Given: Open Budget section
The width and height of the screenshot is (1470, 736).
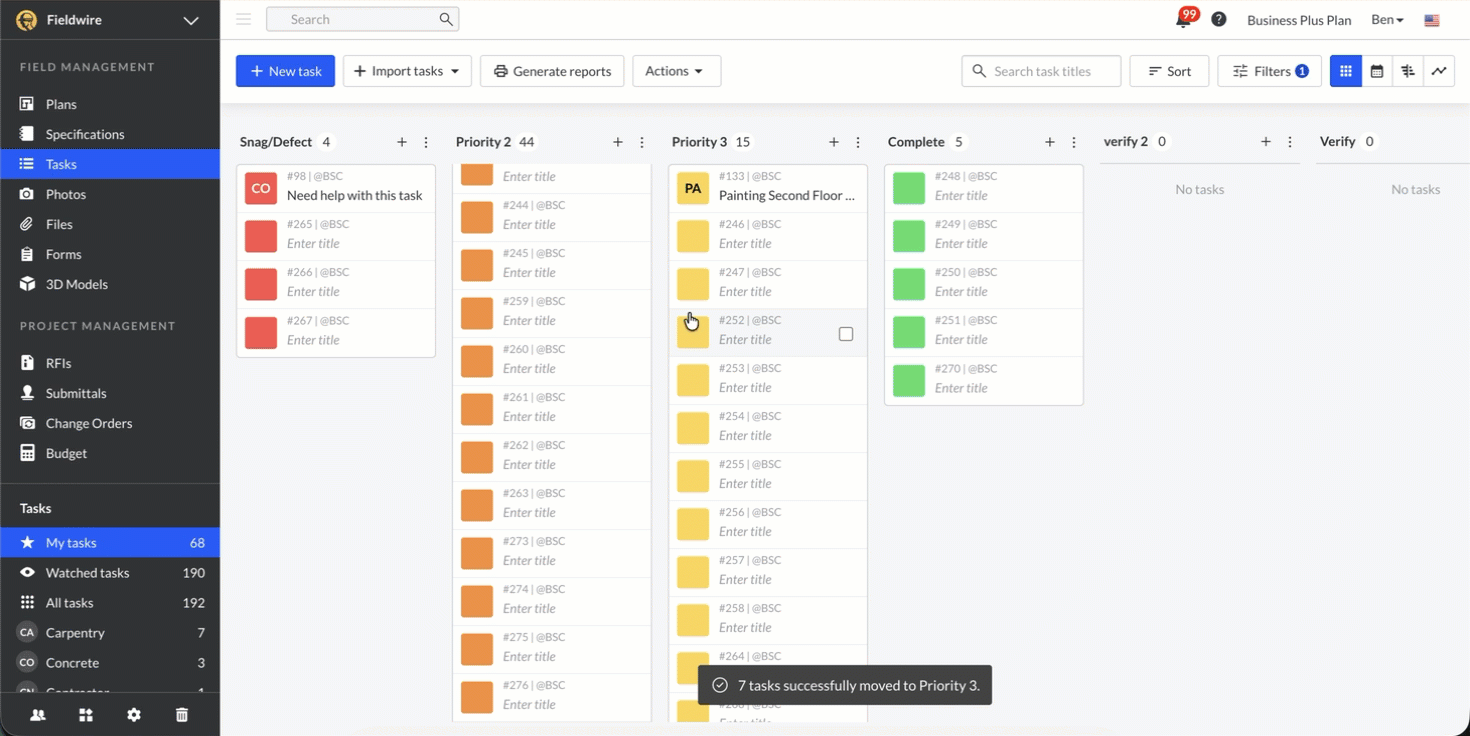Looking at the screenshot, I should [110, 453].
